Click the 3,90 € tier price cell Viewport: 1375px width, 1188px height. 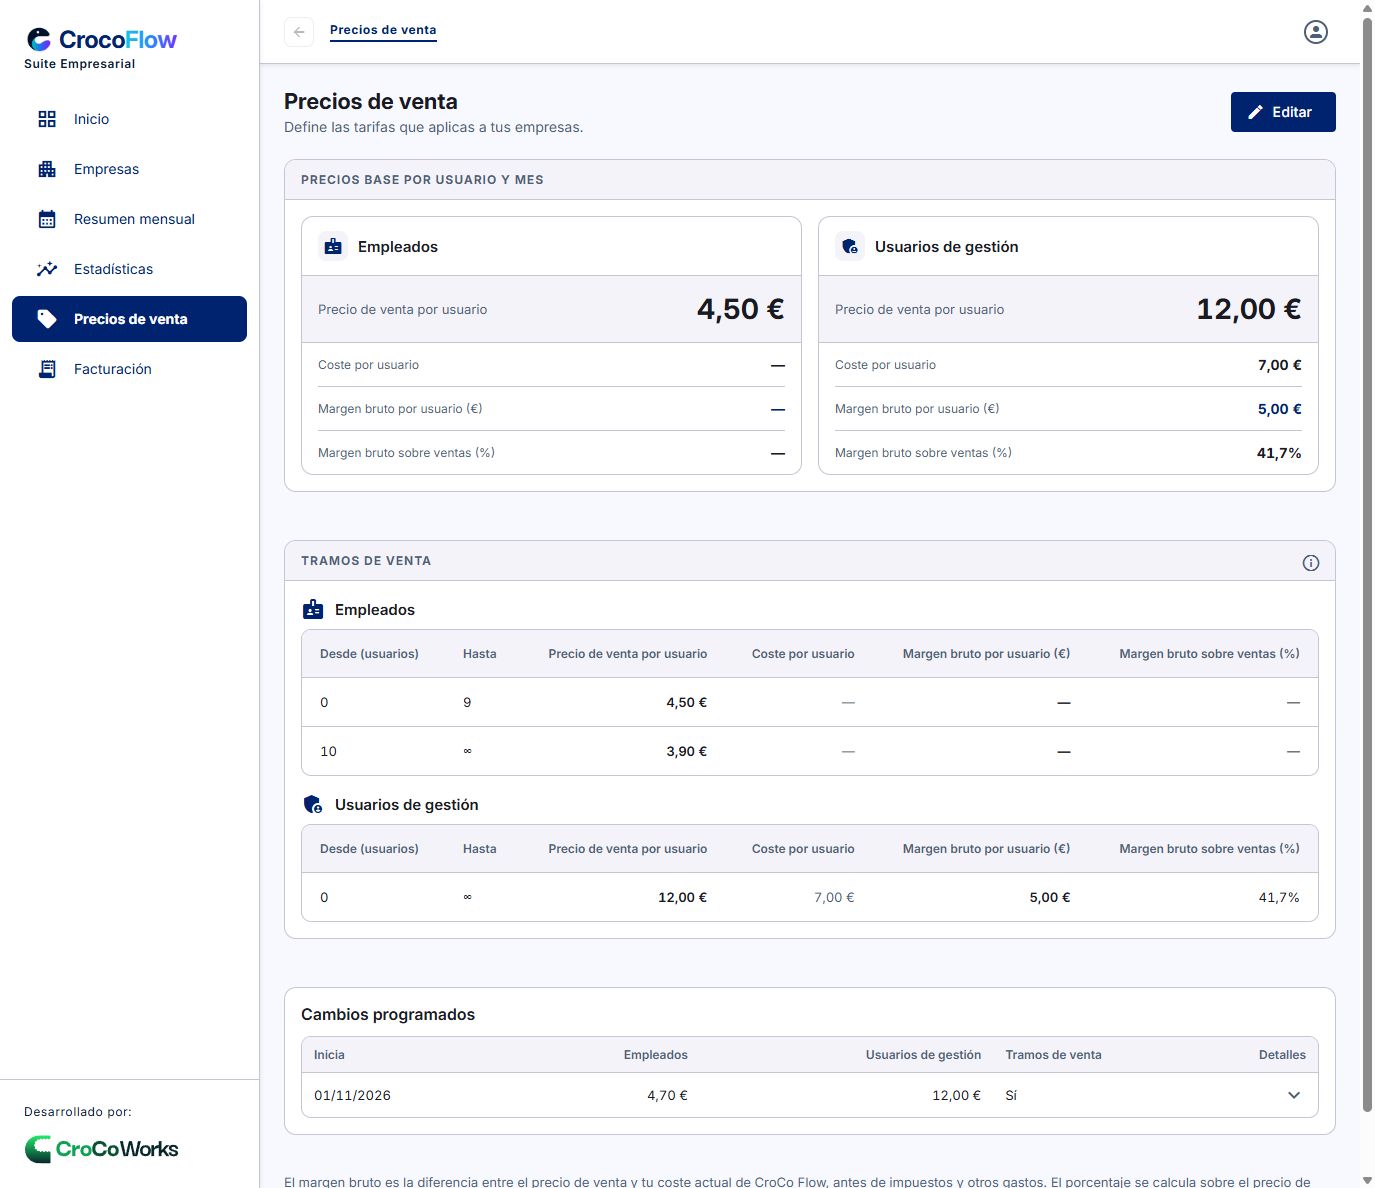686,751
